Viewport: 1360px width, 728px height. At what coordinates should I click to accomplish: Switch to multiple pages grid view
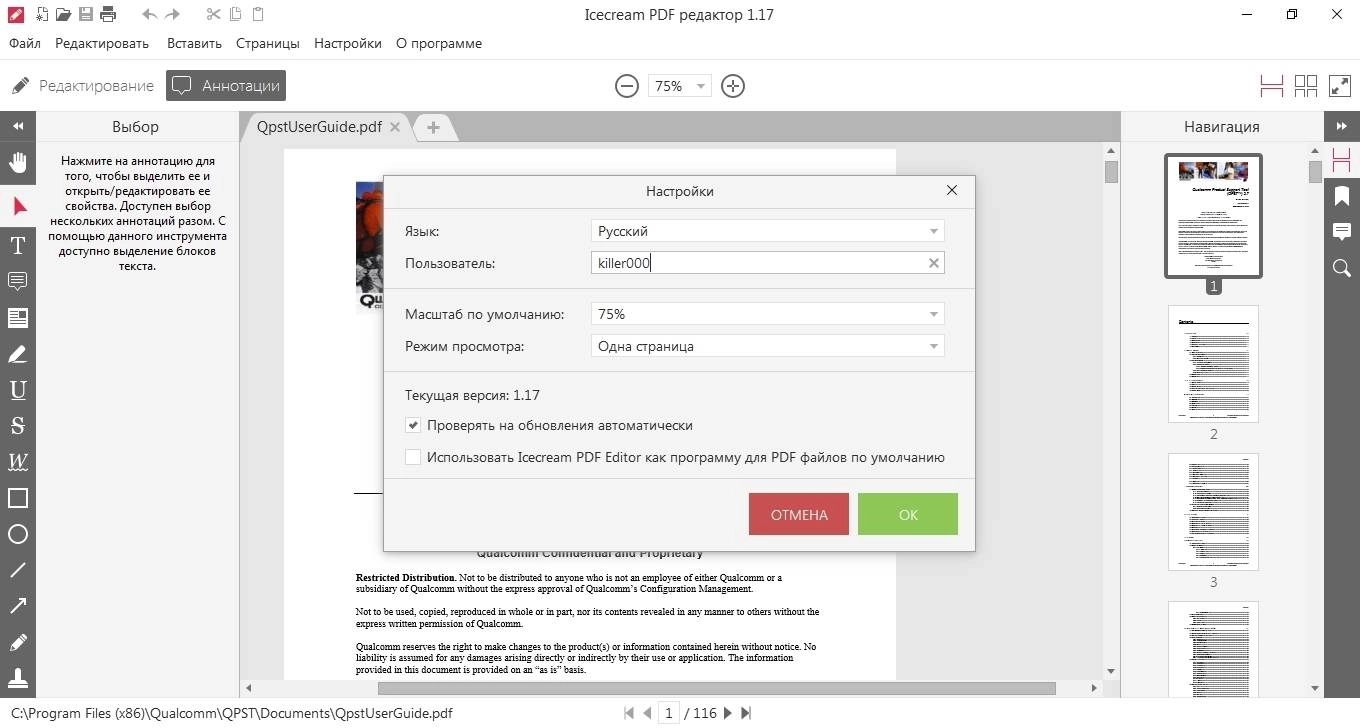point(1306,86)
